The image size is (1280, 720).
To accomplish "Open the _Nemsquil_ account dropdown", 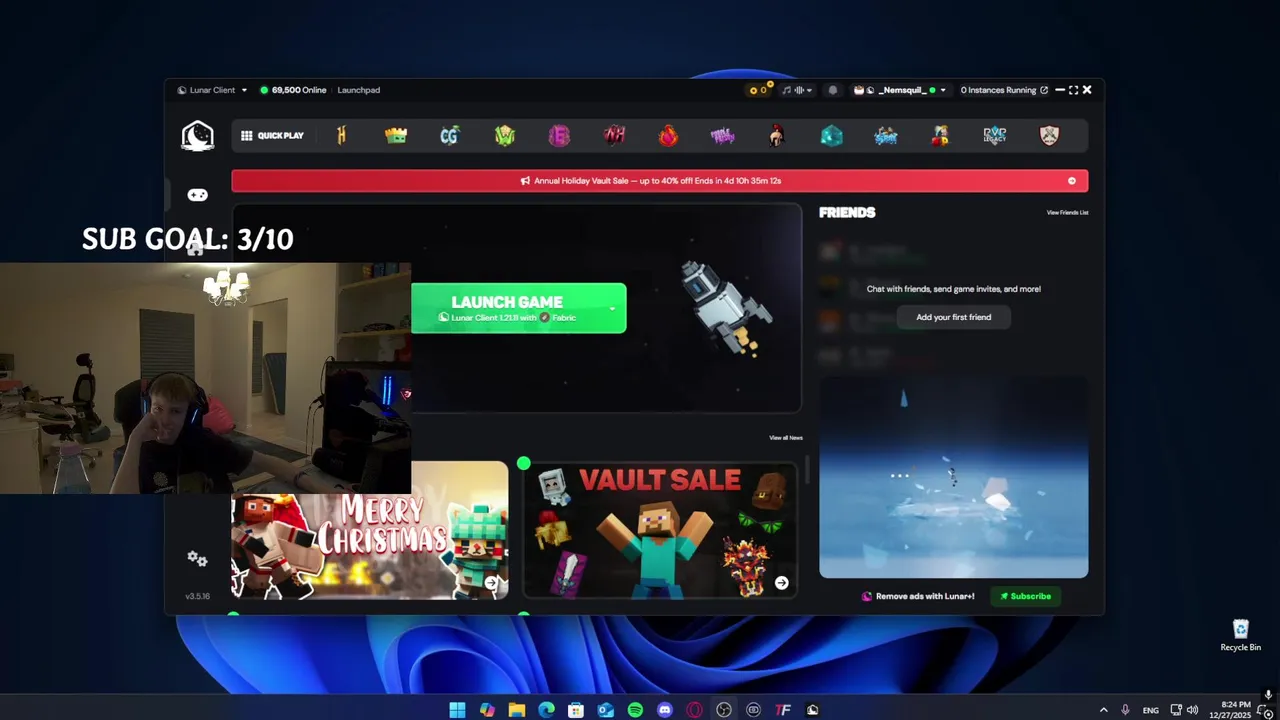I will pyautogui.click(x=899, y=90).
